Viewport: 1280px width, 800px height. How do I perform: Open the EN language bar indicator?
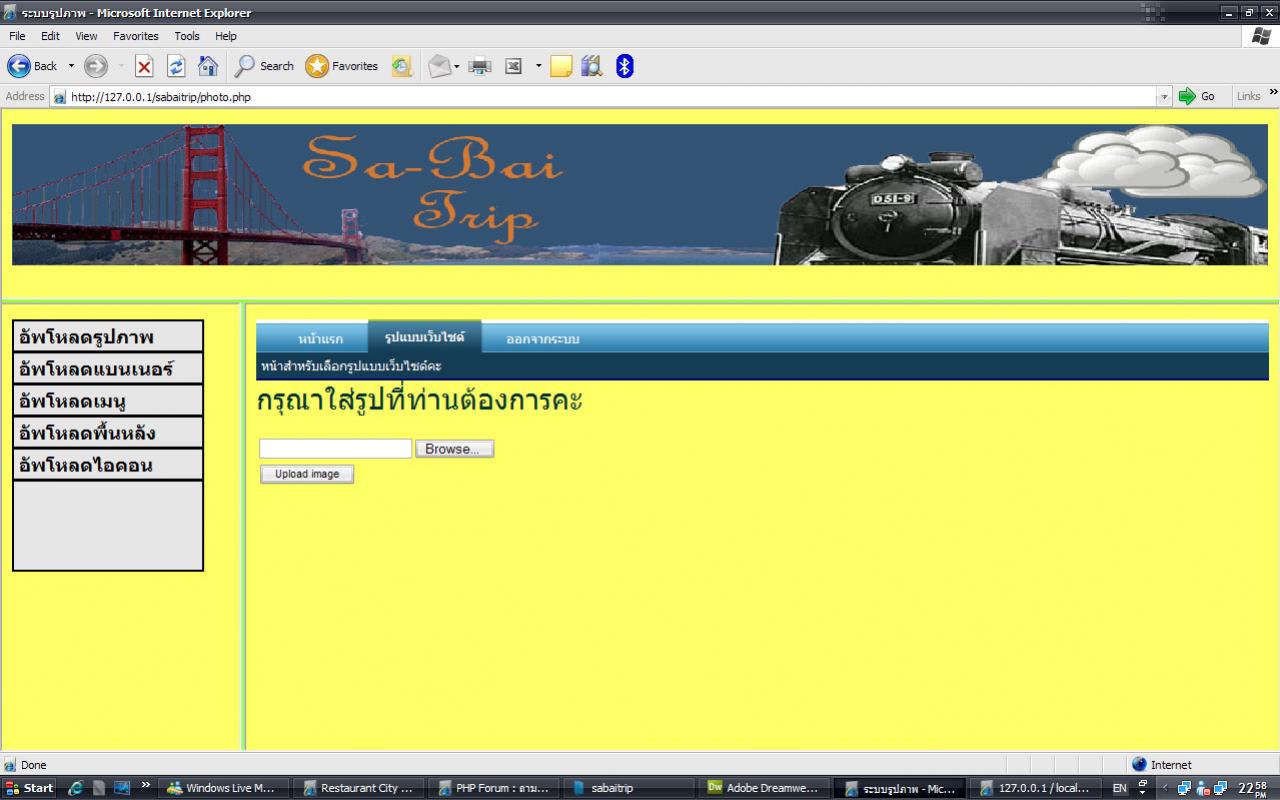[x=1119, y=788]
